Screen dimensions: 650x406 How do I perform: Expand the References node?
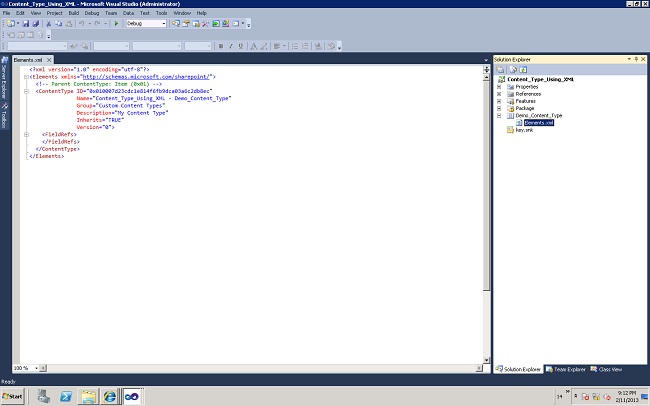[x=499, y=94]
